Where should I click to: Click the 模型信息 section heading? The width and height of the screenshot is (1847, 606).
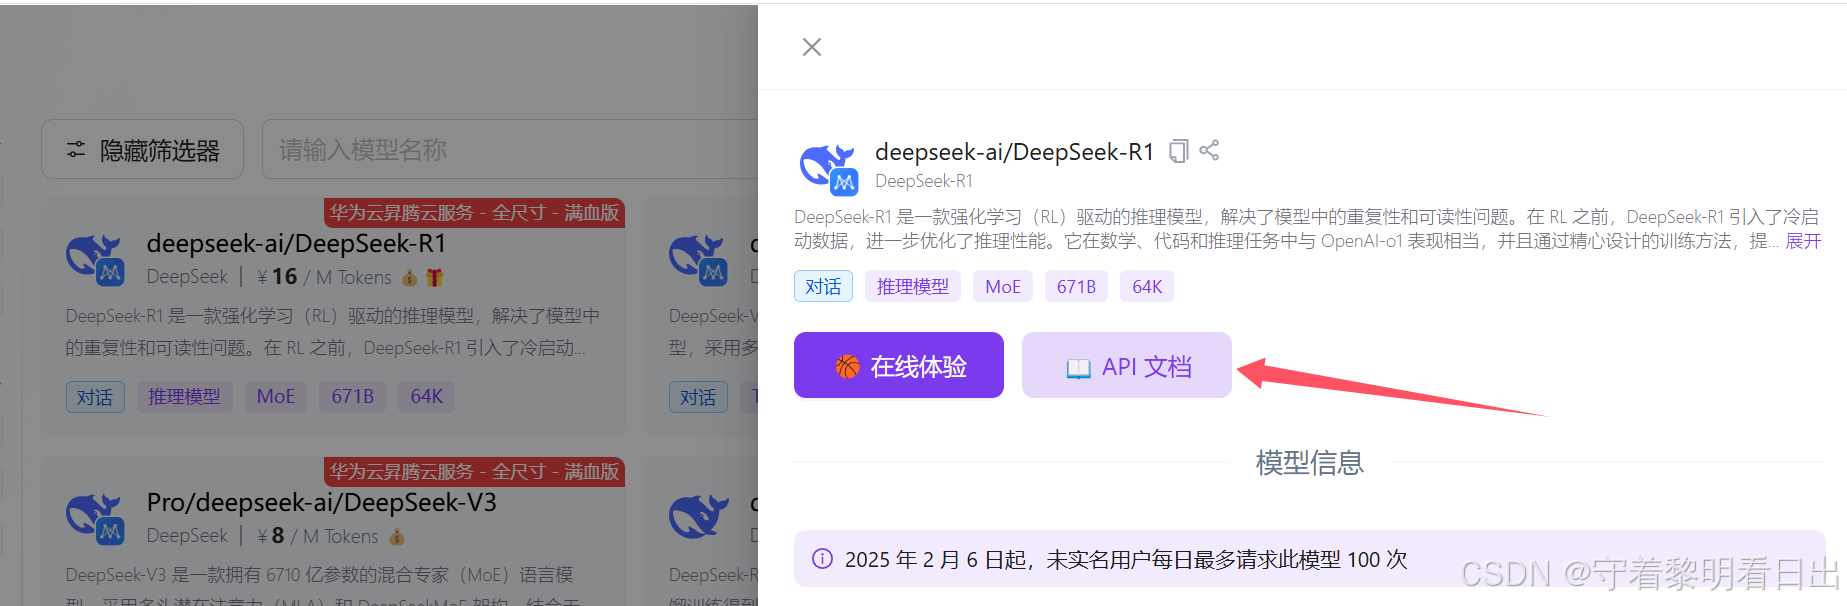point(1309,462)
